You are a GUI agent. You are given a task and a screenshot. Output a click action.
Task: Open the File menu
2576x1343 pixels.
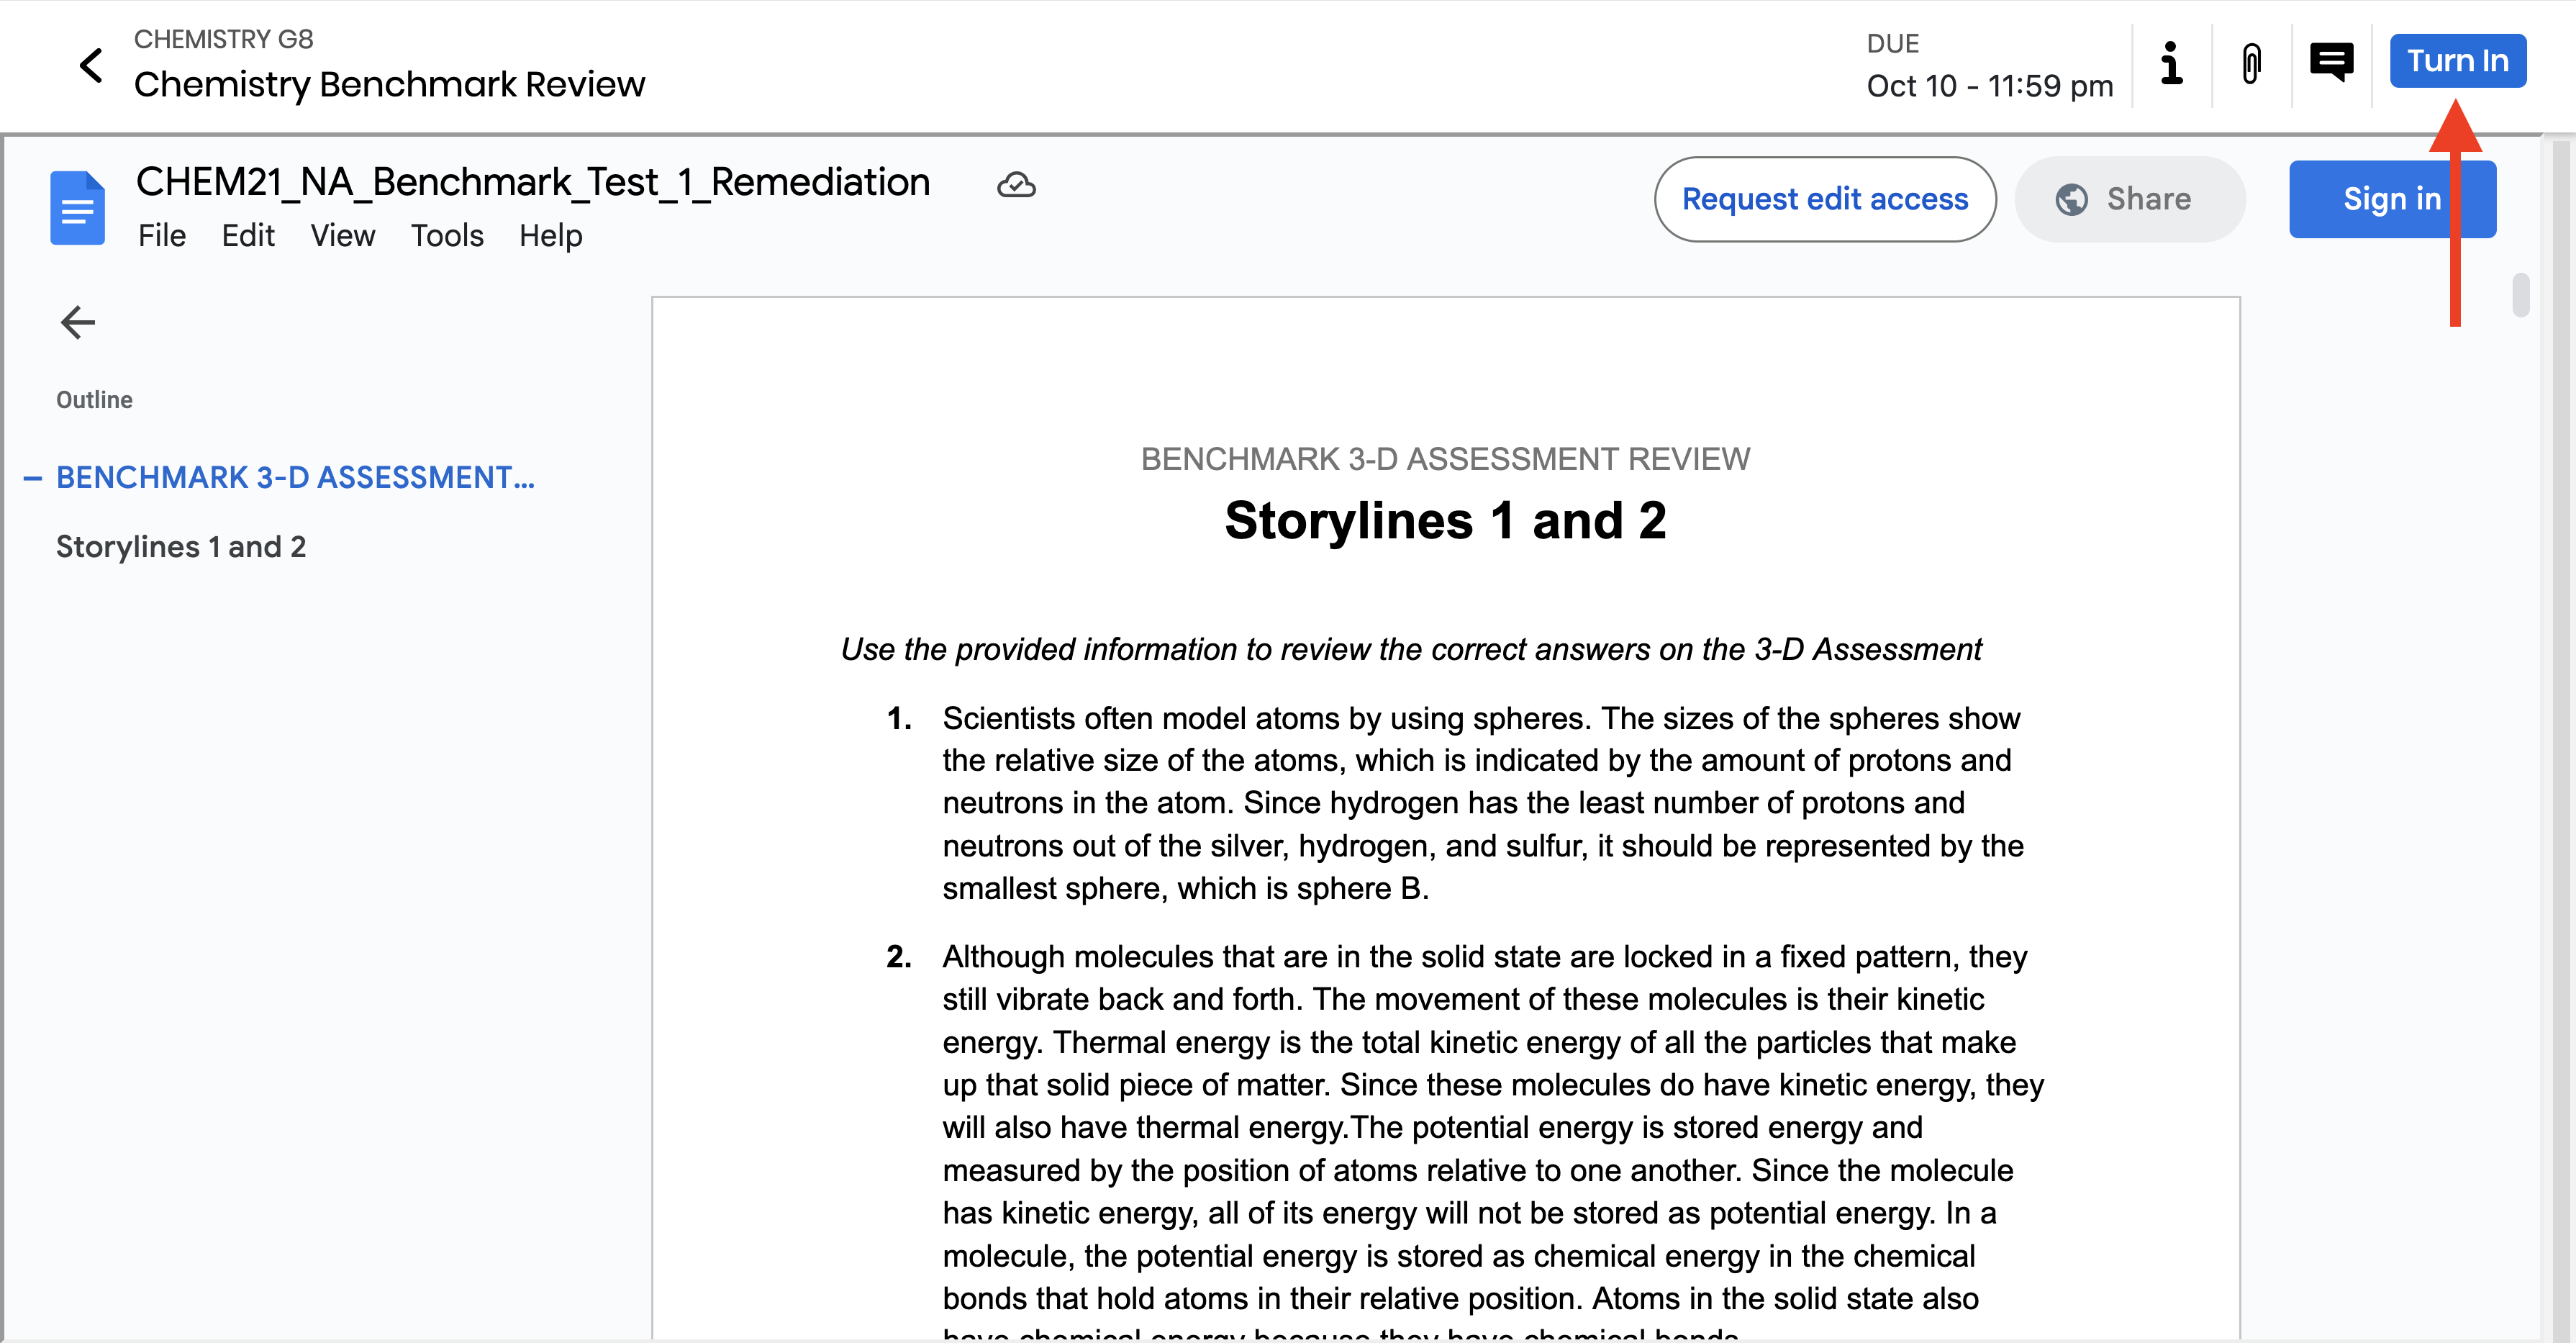[x=162, y=236]
